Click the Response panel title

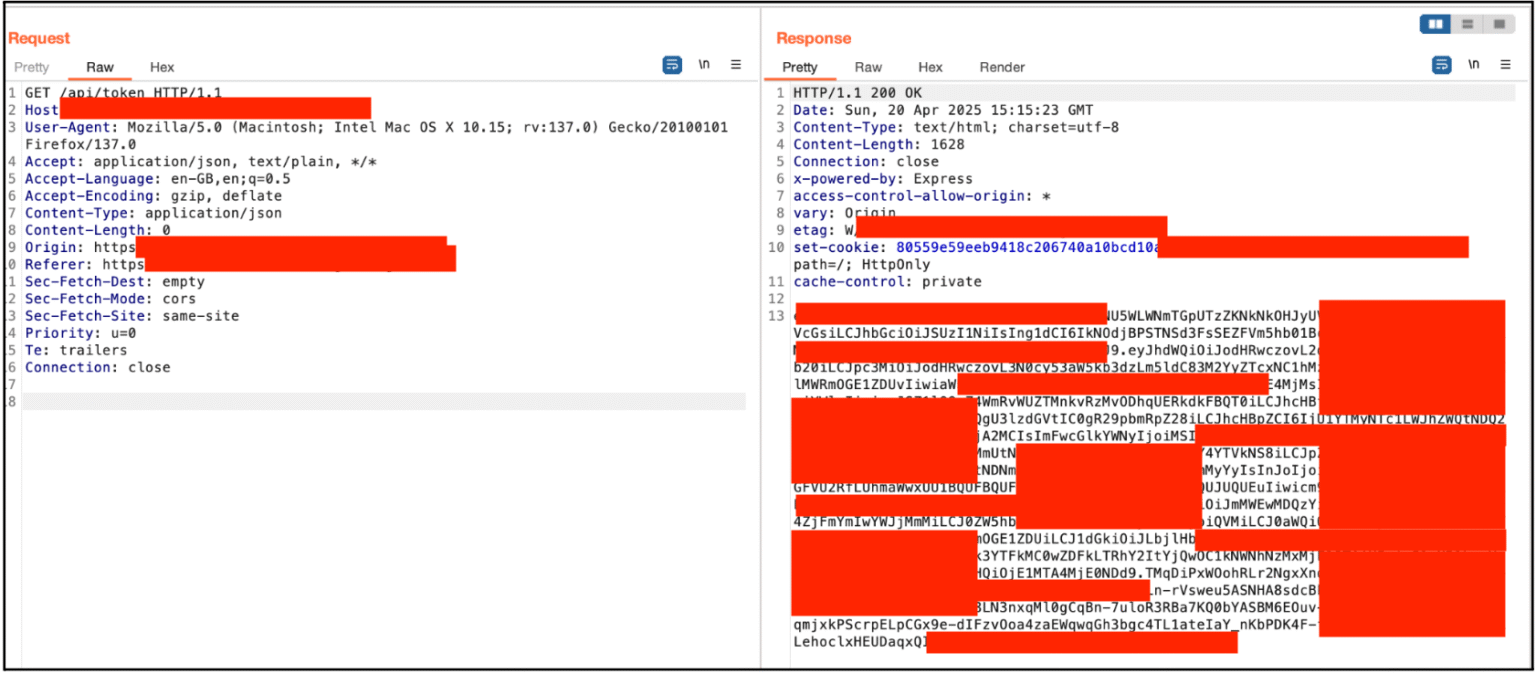coord(814,38)
